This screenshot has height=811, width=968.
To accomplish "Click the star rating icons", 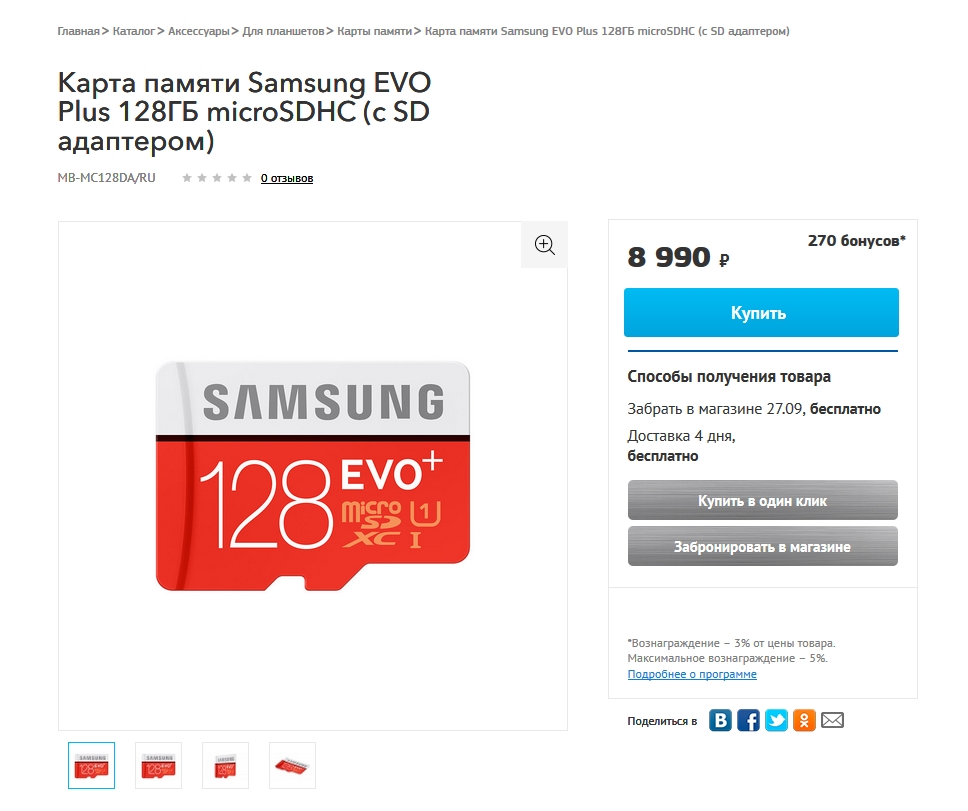I will [x=217, y=178].
